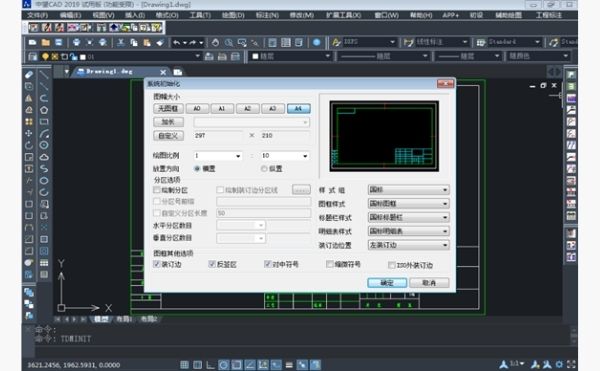Click the 01 layer white color swatch
The image size is (600, 371).
pos(83,57)
